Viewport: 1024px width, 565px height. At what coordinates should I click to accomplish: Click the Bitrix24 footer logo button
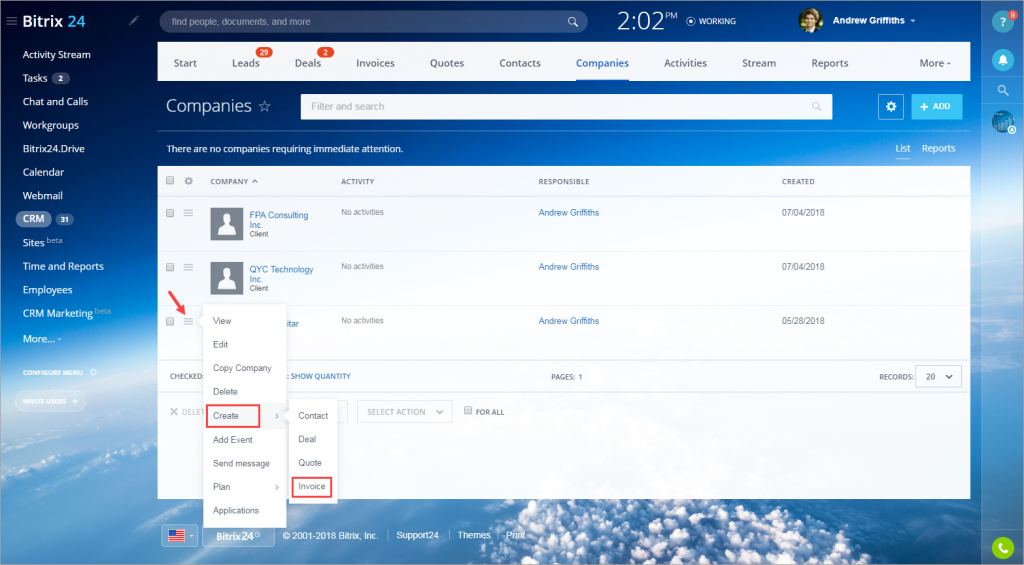tap(238, 536)
